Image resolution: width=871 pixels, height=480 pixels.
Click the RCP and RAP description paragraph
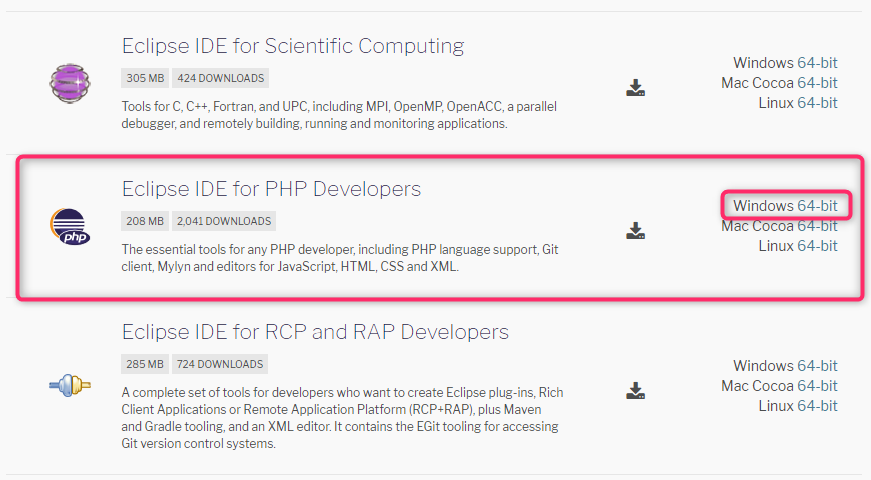(342, 418)
